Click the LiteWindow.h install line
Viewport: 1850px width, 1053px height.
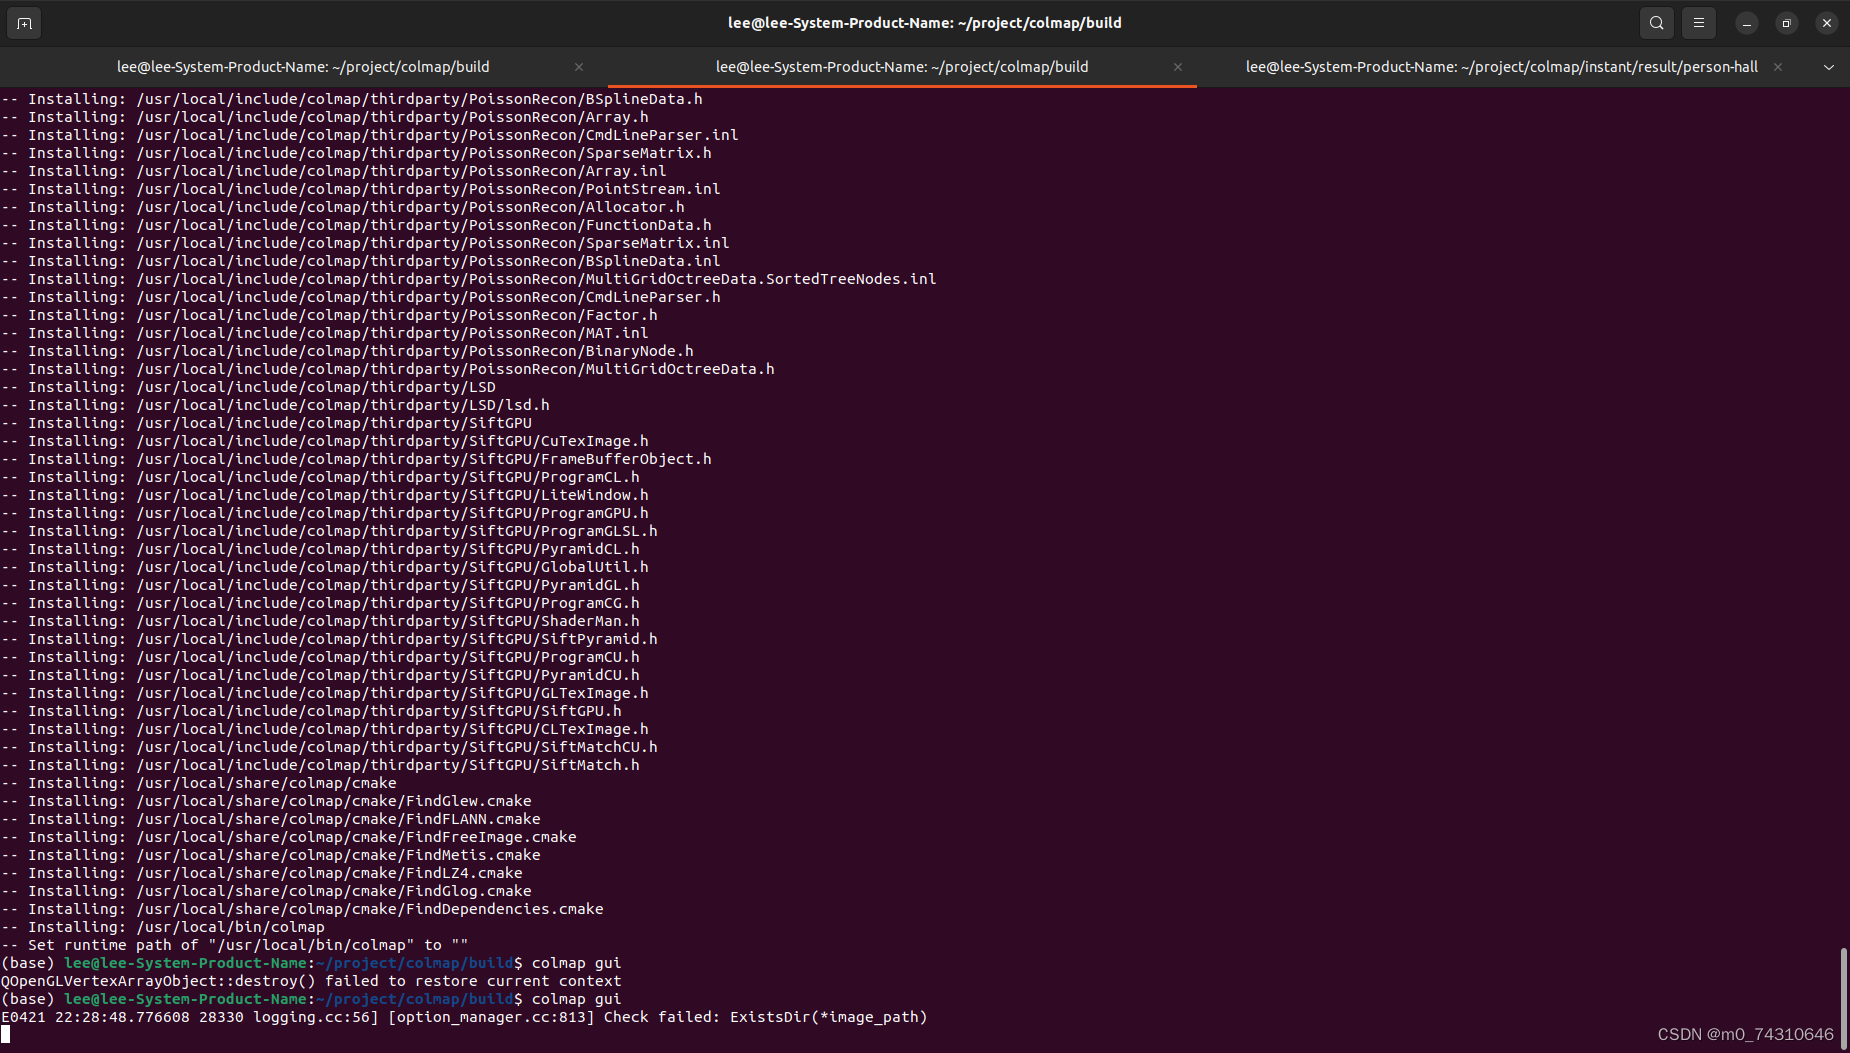(325, 495)
